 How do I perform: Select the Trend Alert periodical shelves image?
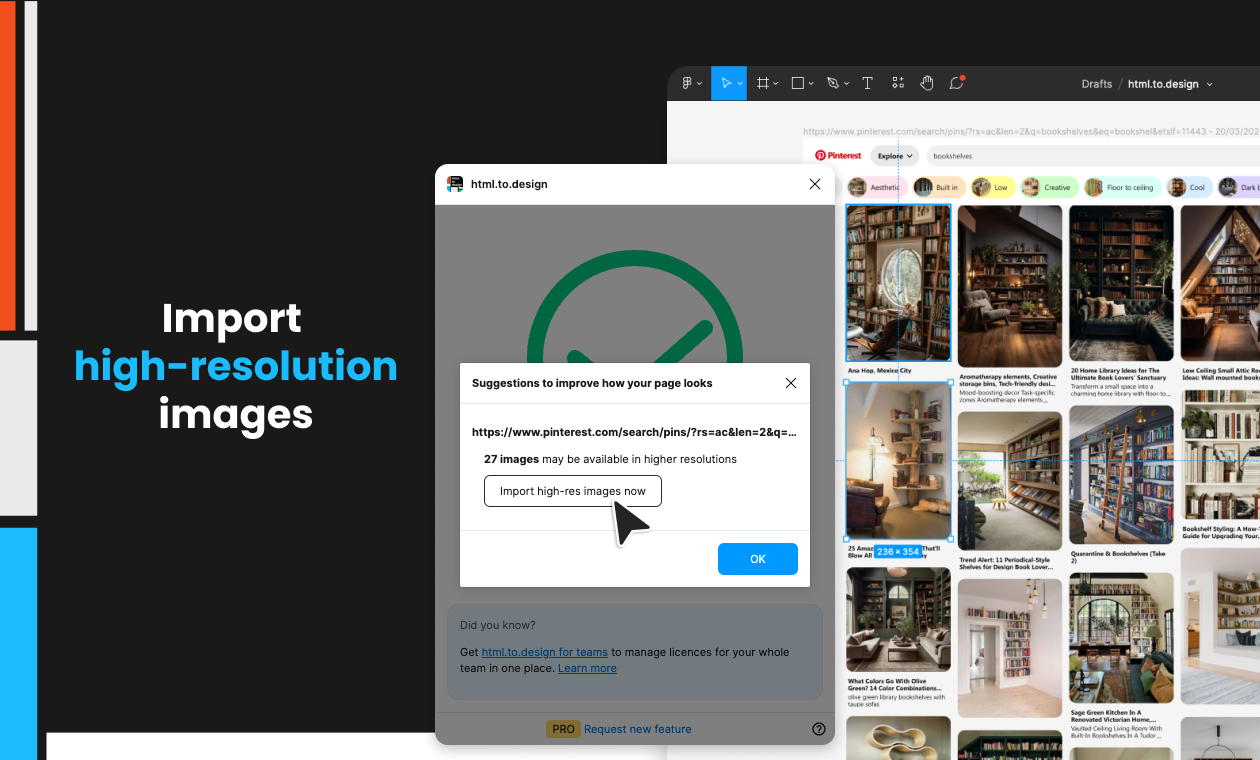click(1010, 481)
